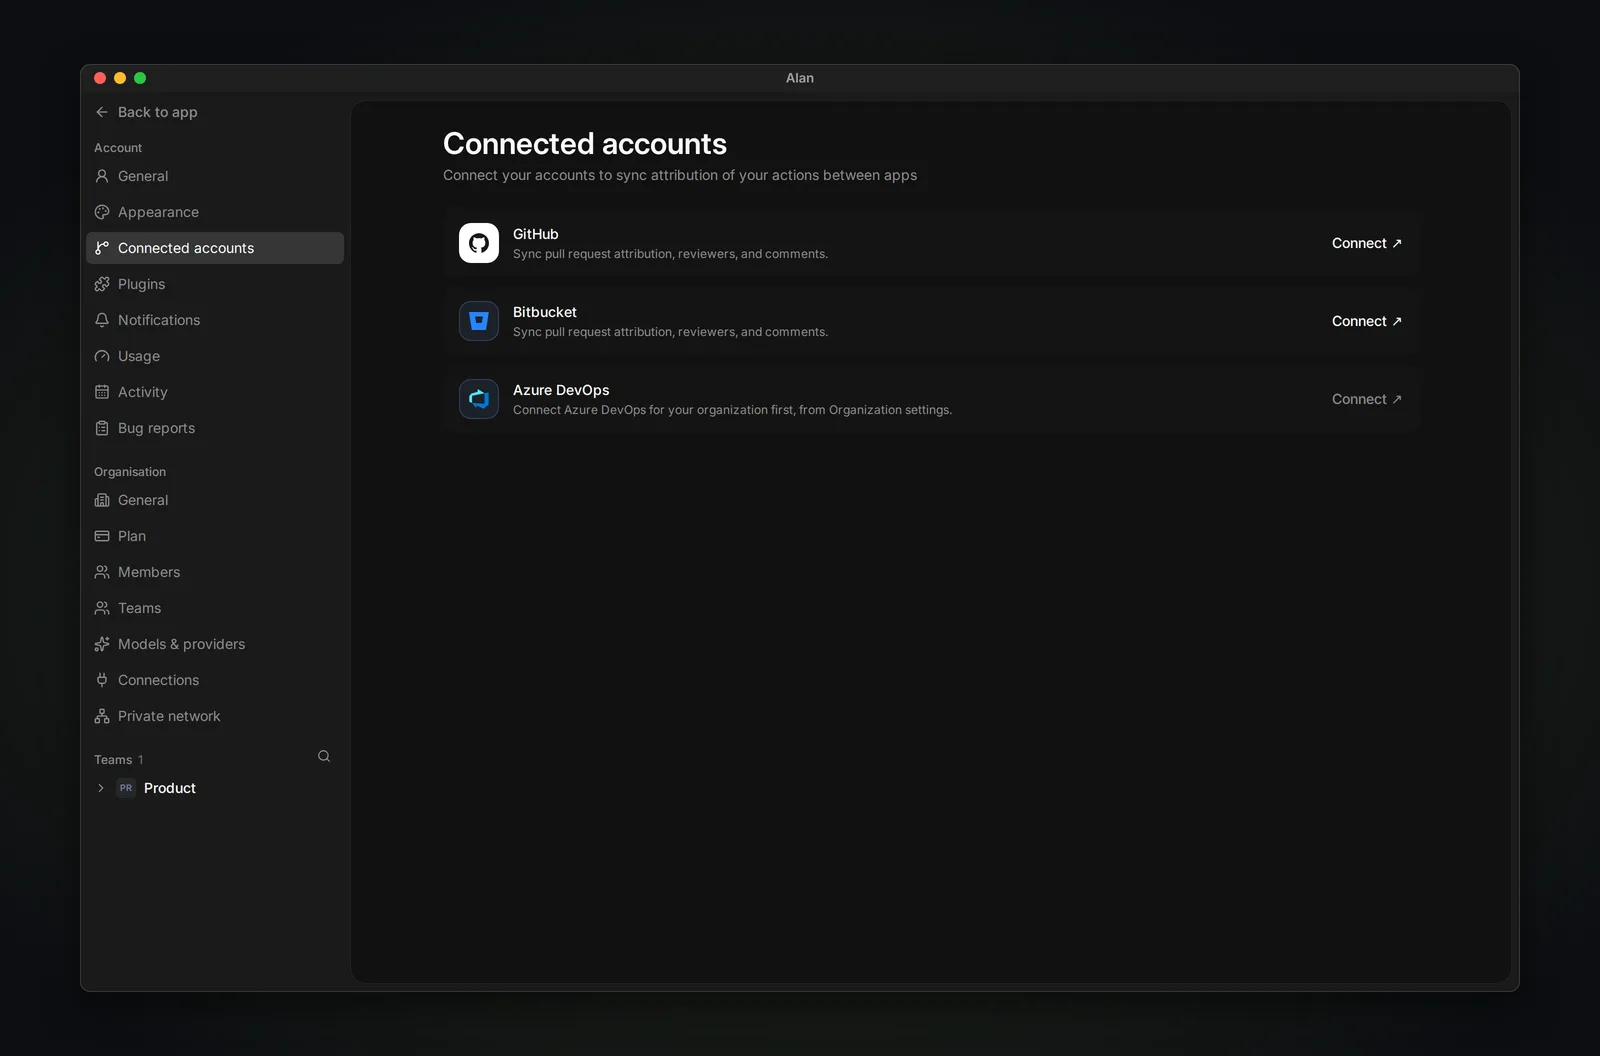Open Account General settings
1600x1056 pixels.
pos(215,176)
